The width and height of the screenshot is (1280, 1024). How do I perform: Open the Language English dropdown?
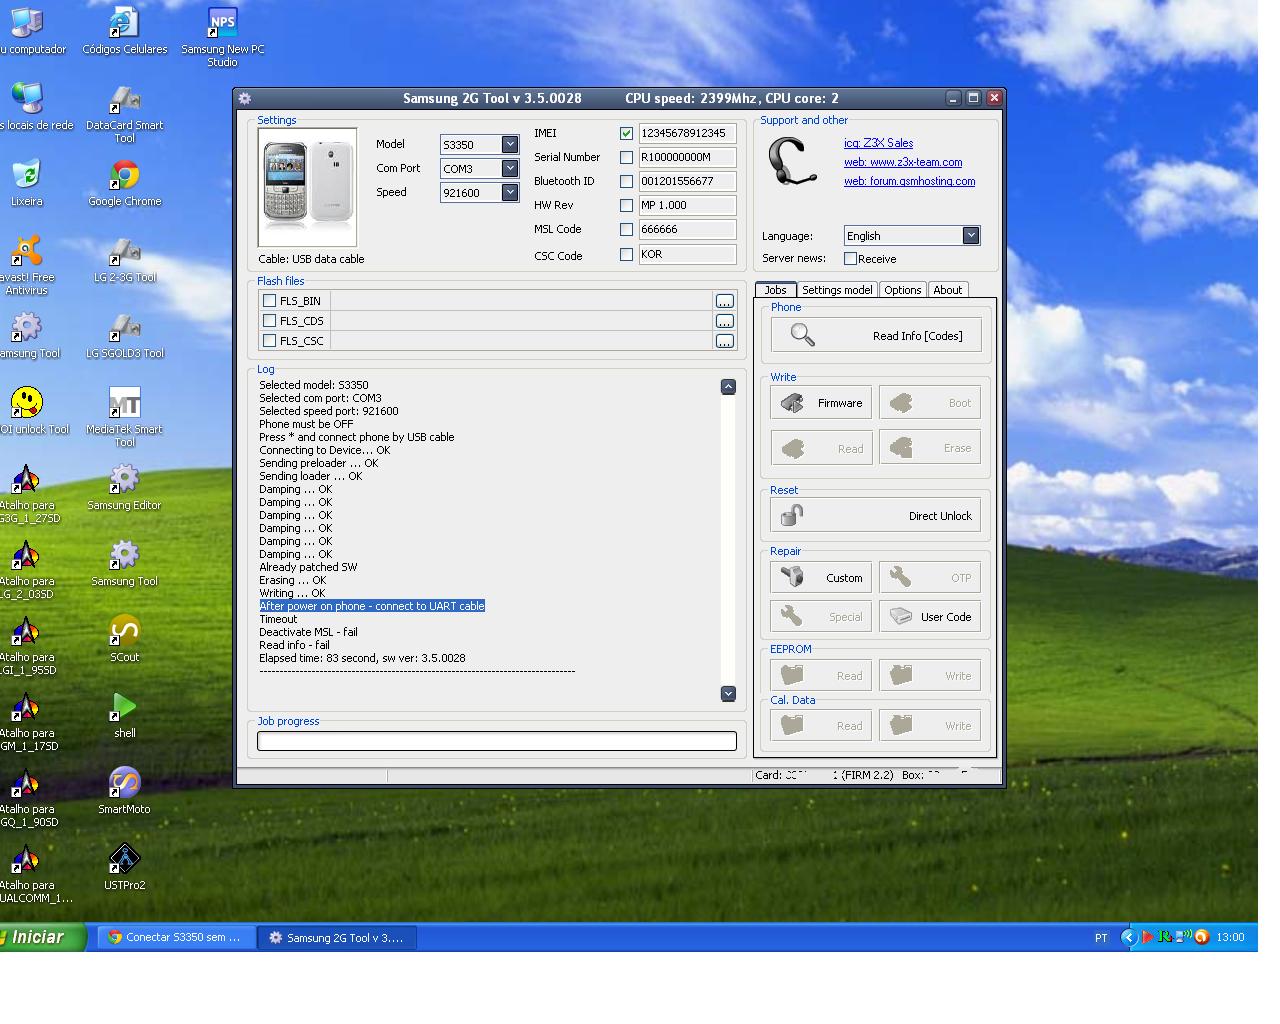tap(971, 235)
